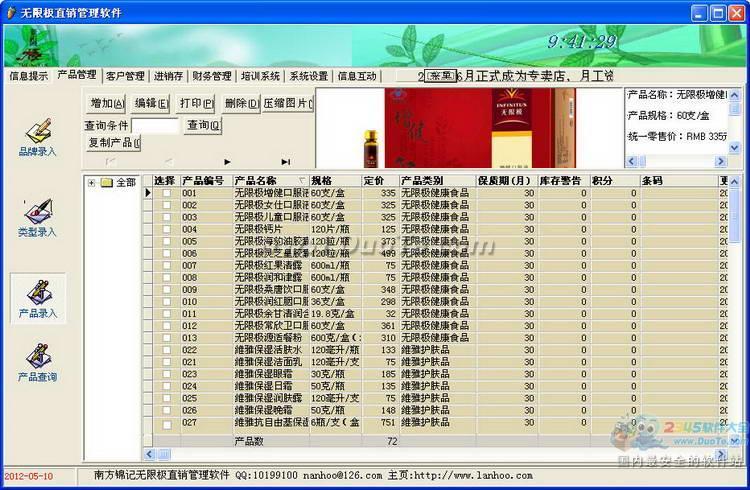
Task: Open the 品牌录入 brand entry icon
Action: 37,137
